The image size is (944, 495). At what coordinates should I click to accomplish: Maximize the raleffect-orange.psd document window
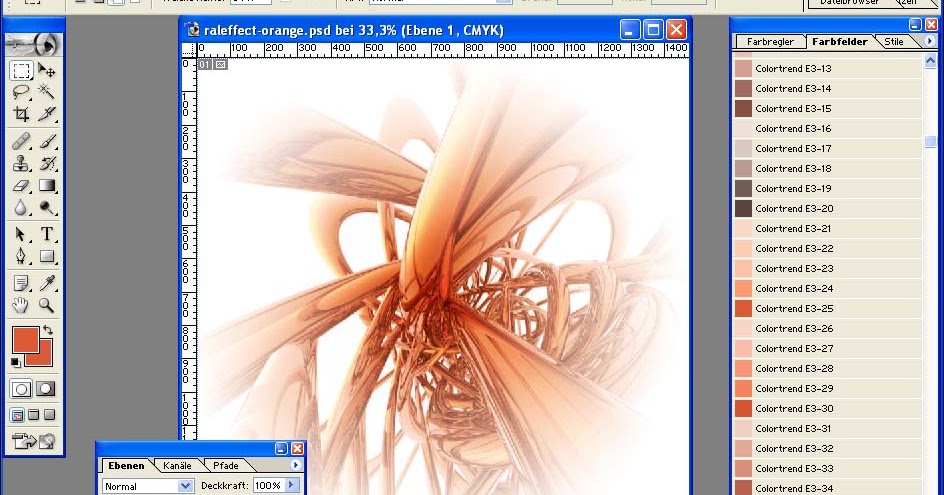(x=653, y=30)
